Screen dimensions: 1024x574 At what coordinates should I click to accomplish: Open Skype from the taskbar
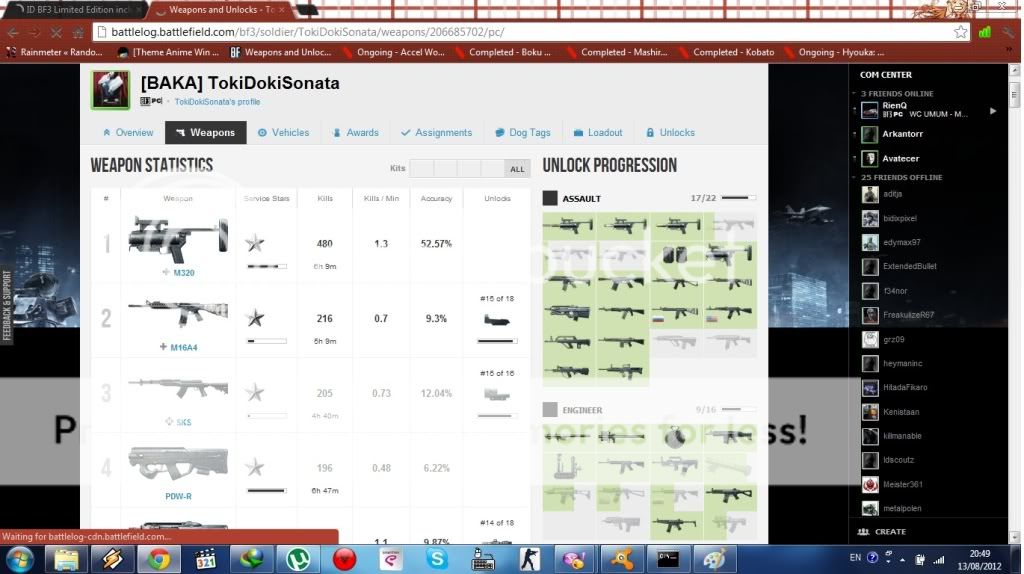[x=437, y=560]
